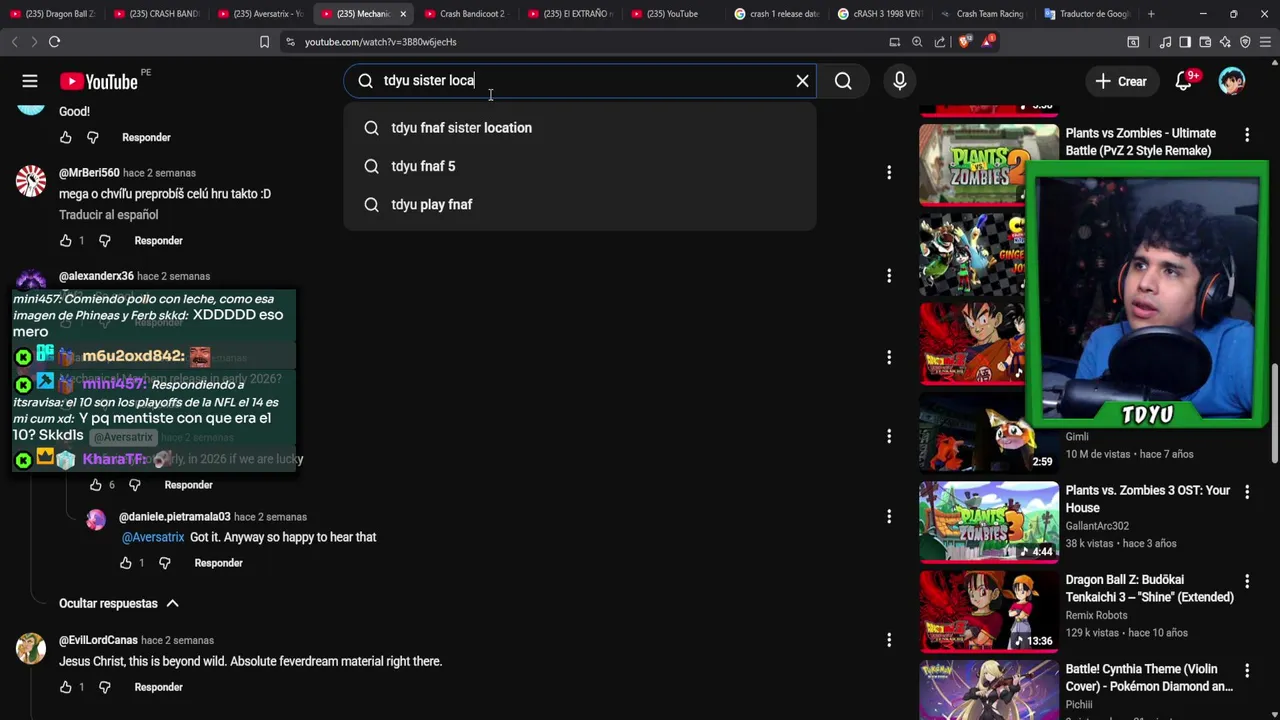Open options for MrBeri560 comment
Screen dimensions: 1280x720
click(889, 173)
